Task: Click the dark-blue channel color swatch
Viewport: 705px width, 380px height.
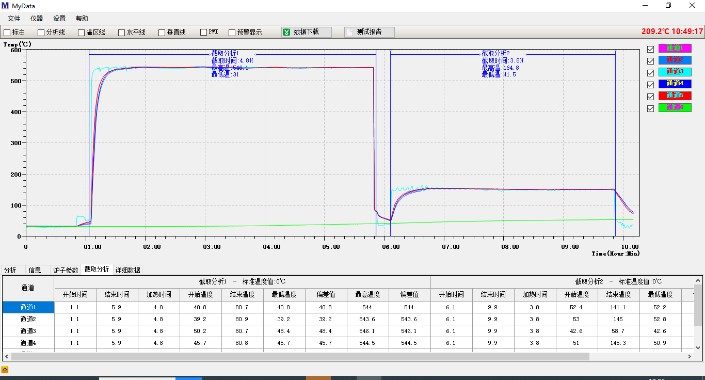Action: (675, 84)
